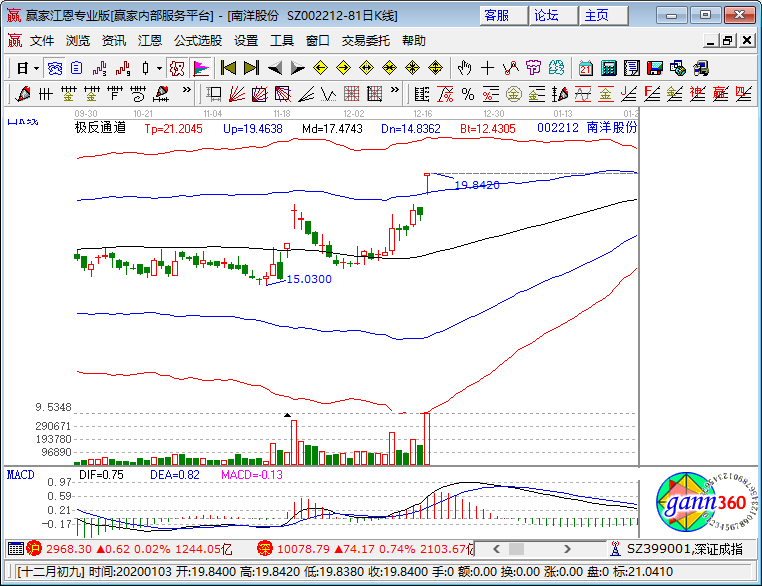Click the horizontal scrollbar thumb

516,549
